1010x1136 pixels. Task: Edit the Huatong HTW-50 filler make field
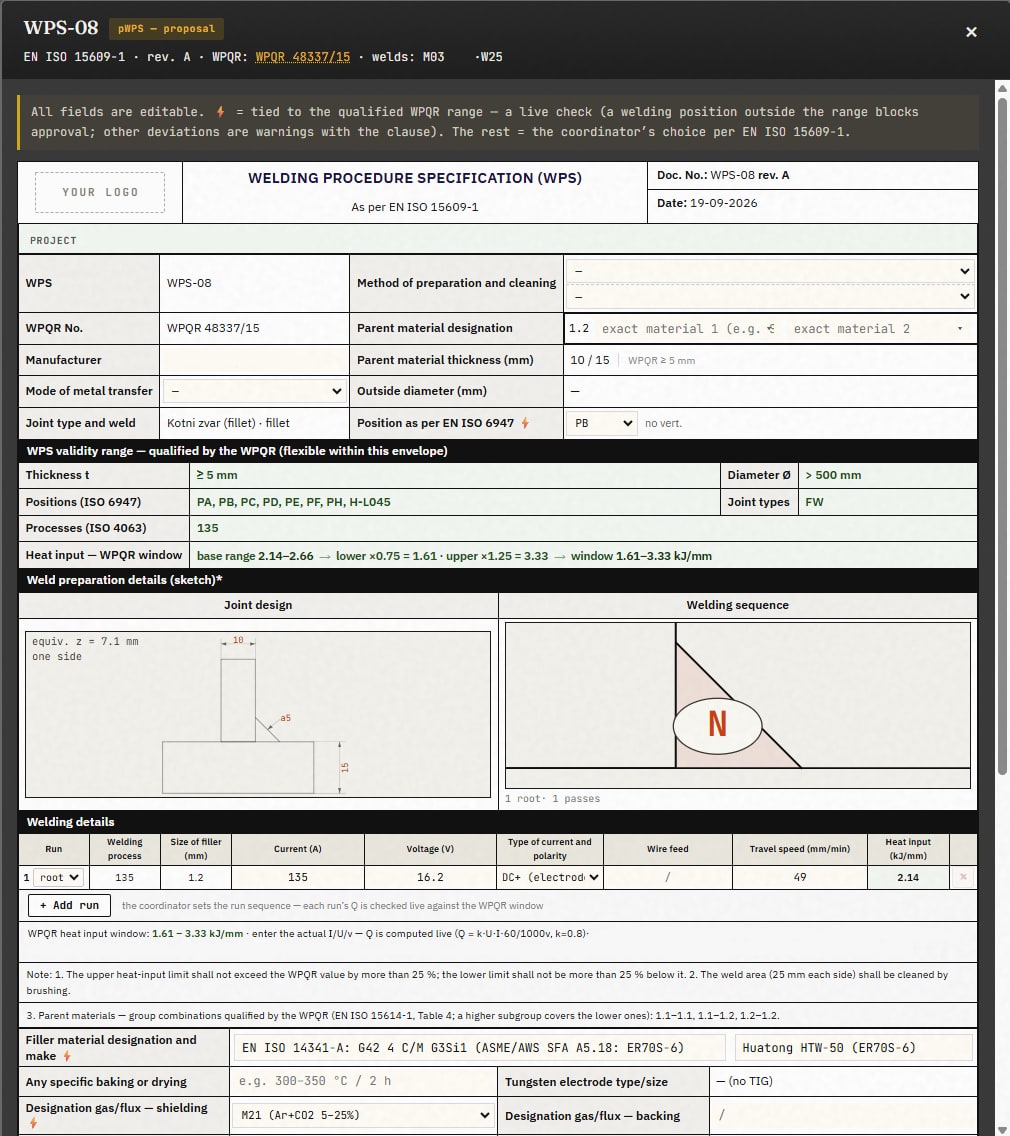854,1048
